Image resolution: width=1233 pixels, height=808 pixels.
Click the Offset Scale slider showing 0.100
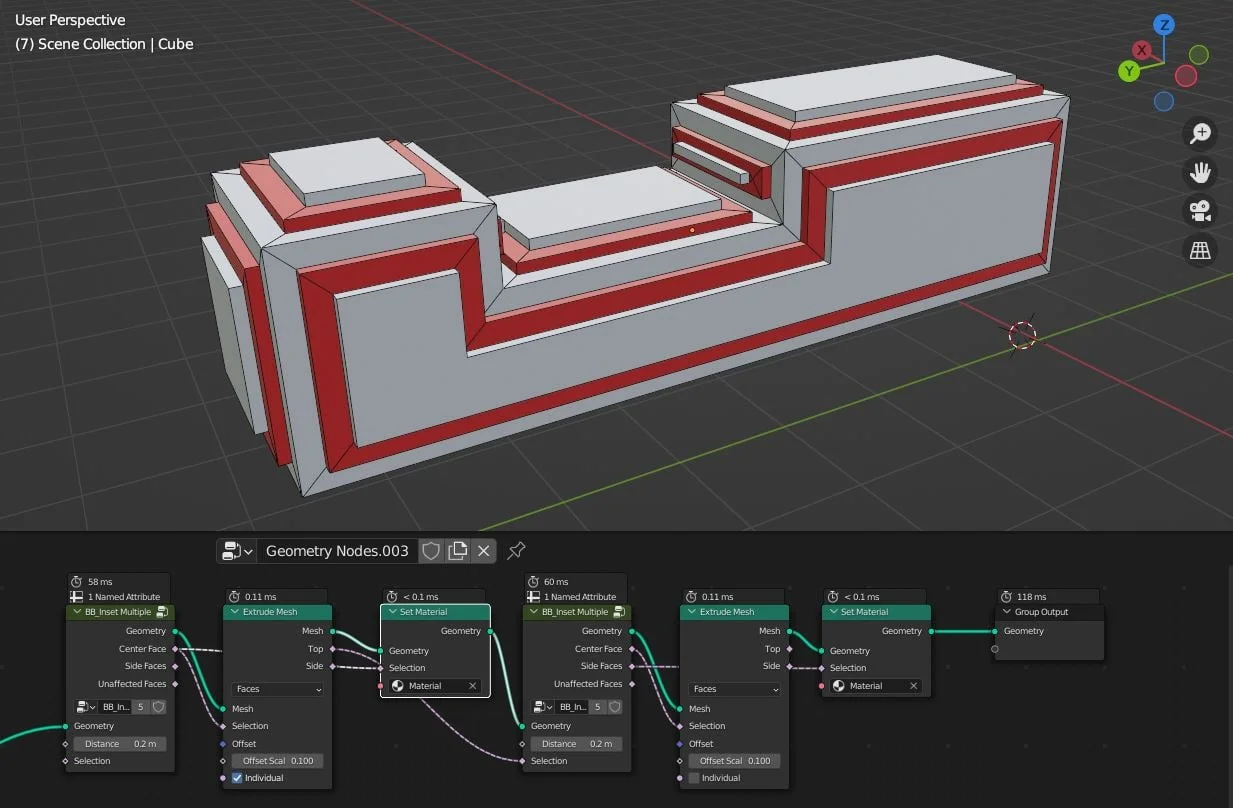(277, 760)
